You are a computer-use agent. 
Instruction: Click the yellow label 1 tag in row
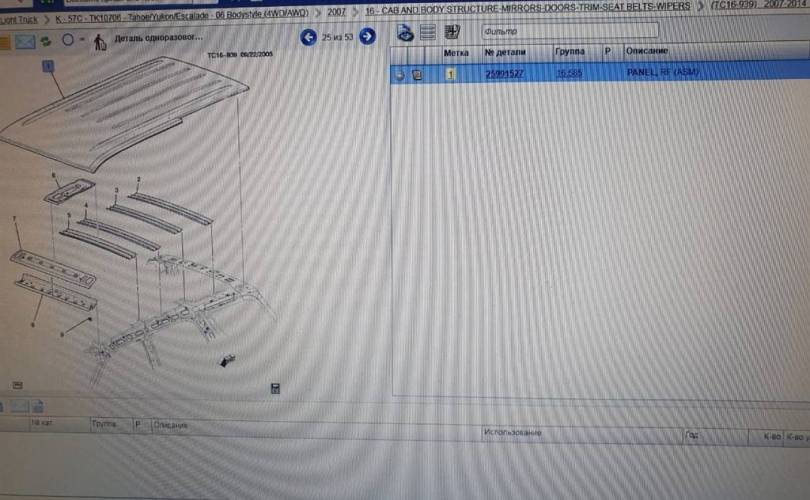(x=451, y=73)
